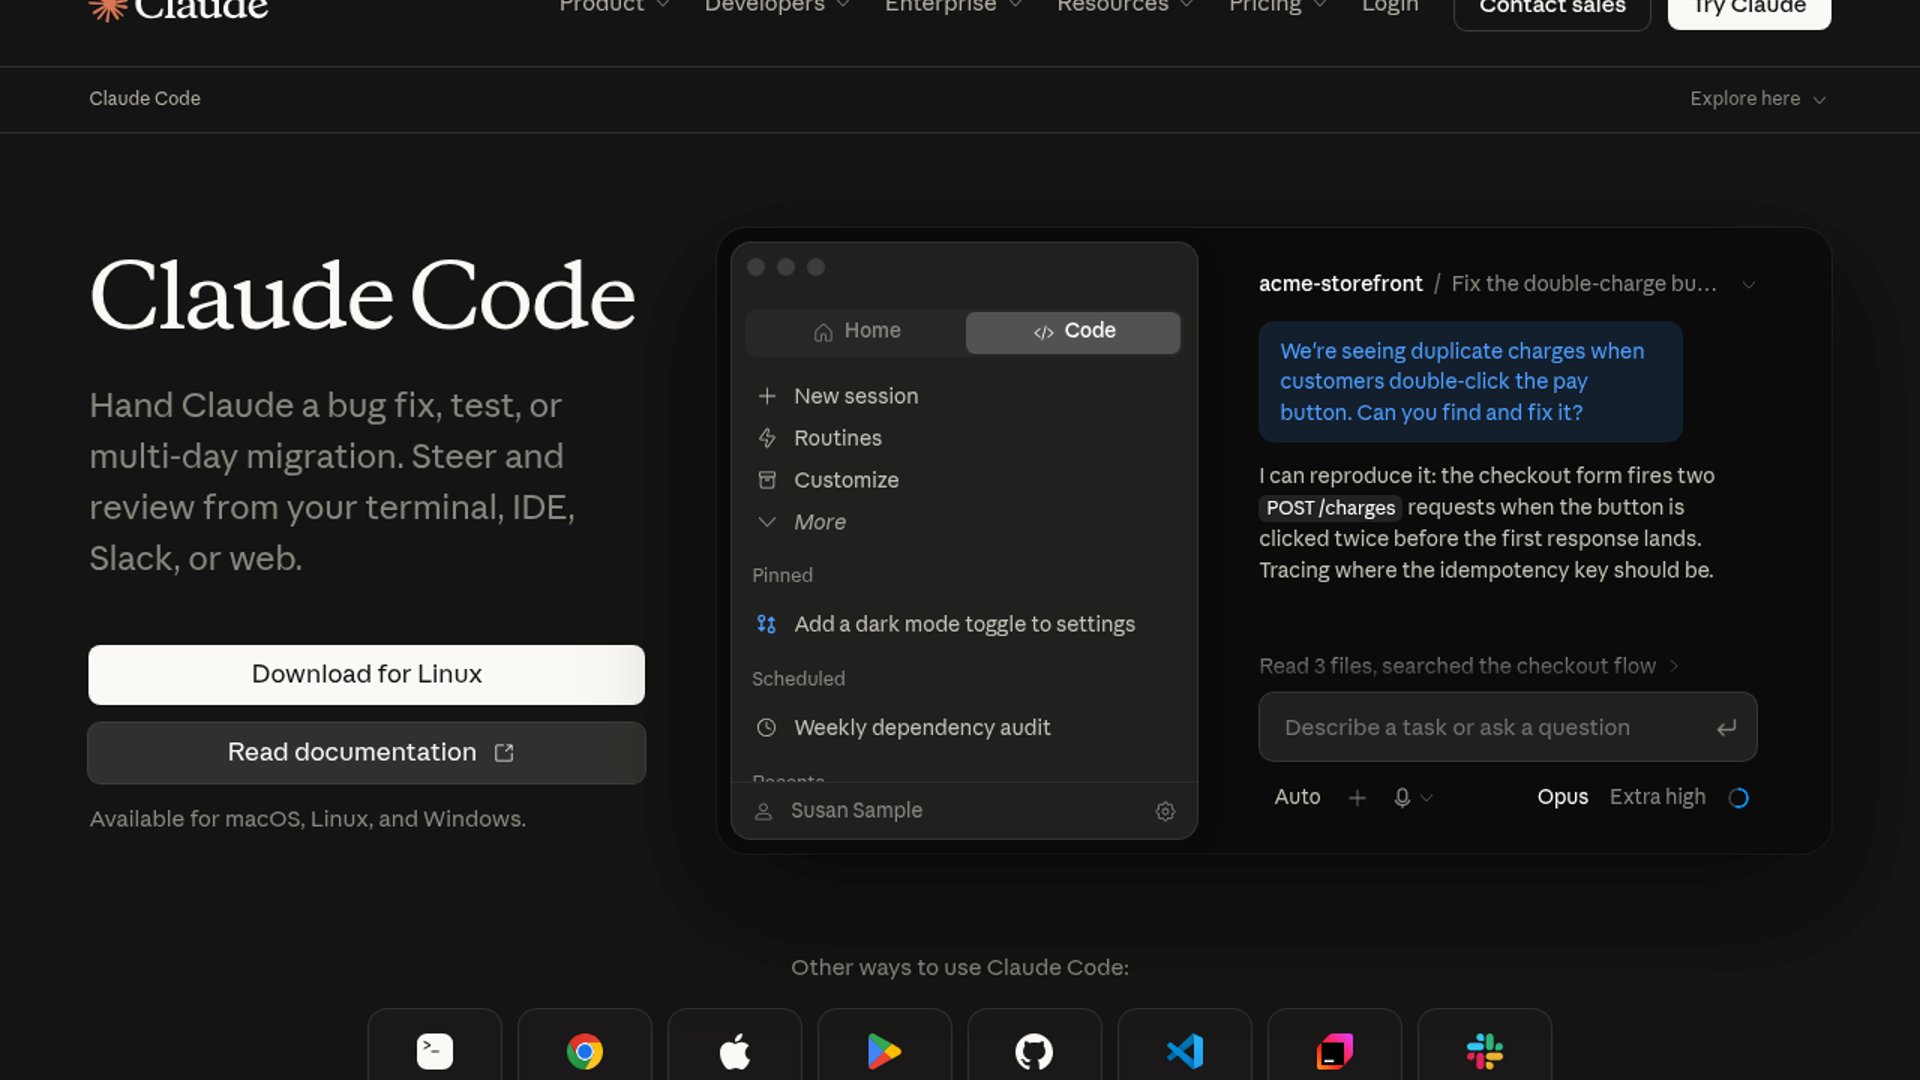Click the Pinned section label
The height and width of the screenshot is (1080, 1920).
point(782,576)
